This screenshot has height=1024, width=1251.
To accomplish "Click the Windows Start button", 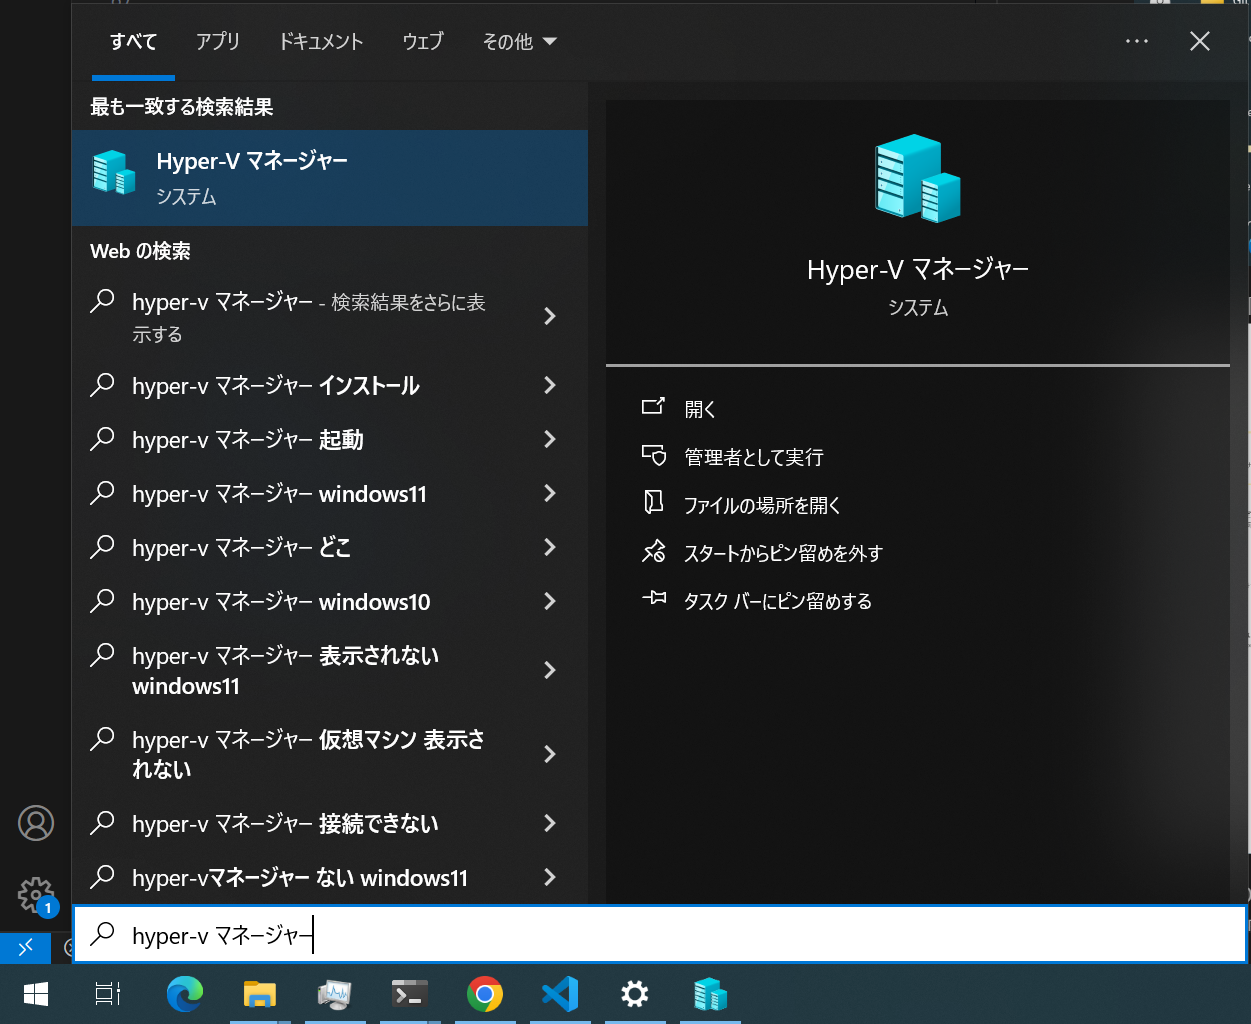I will tap(36, 994).
